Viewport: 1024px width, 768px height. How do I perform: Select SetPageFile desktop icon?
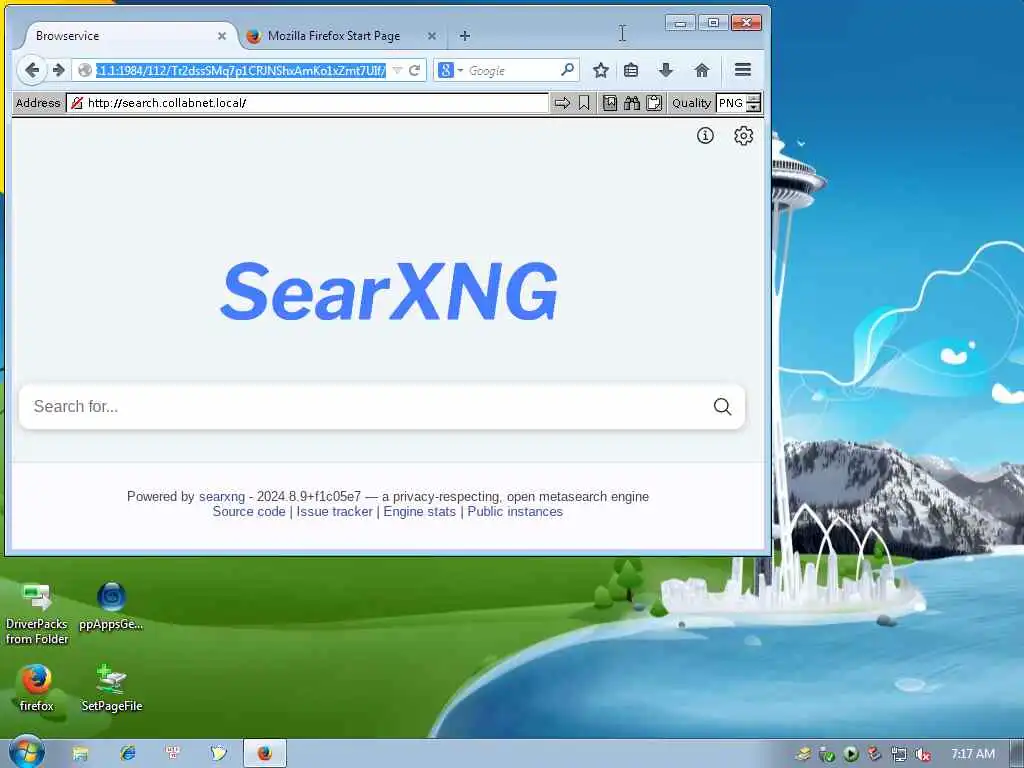click(x=112, y=688)
